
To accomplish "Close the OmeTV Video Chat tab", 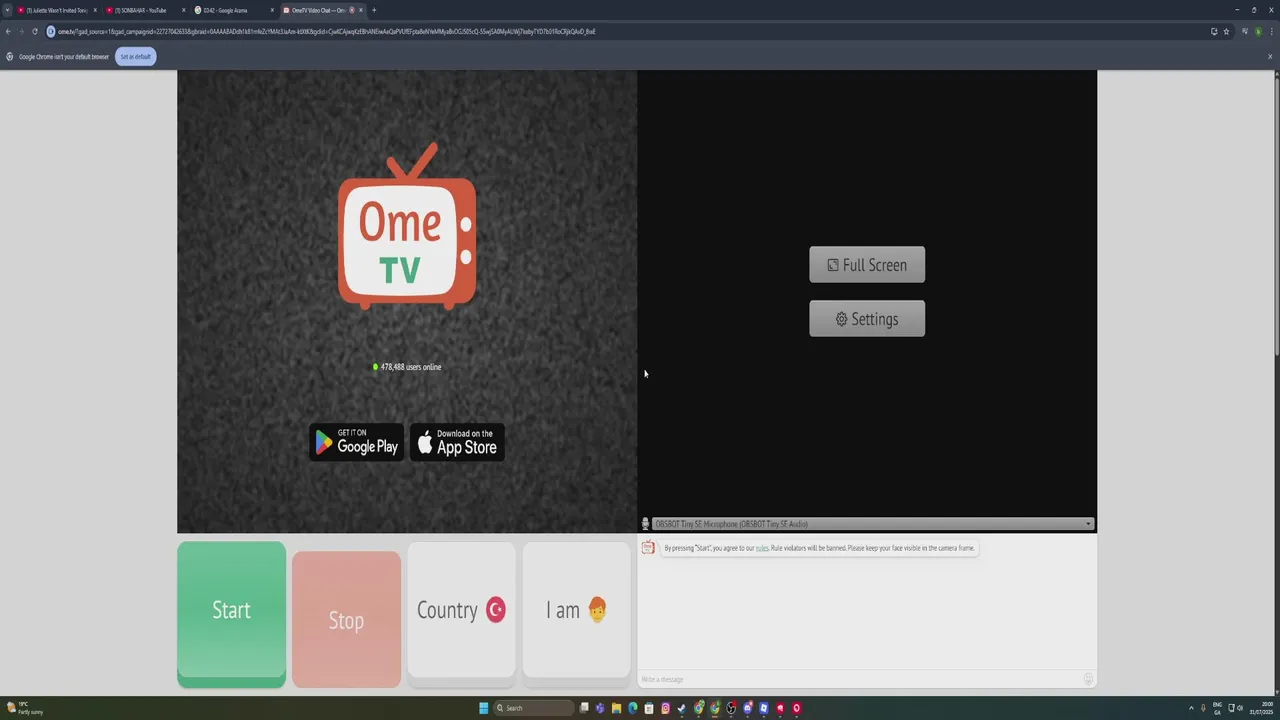I will (x=361, y=10).
